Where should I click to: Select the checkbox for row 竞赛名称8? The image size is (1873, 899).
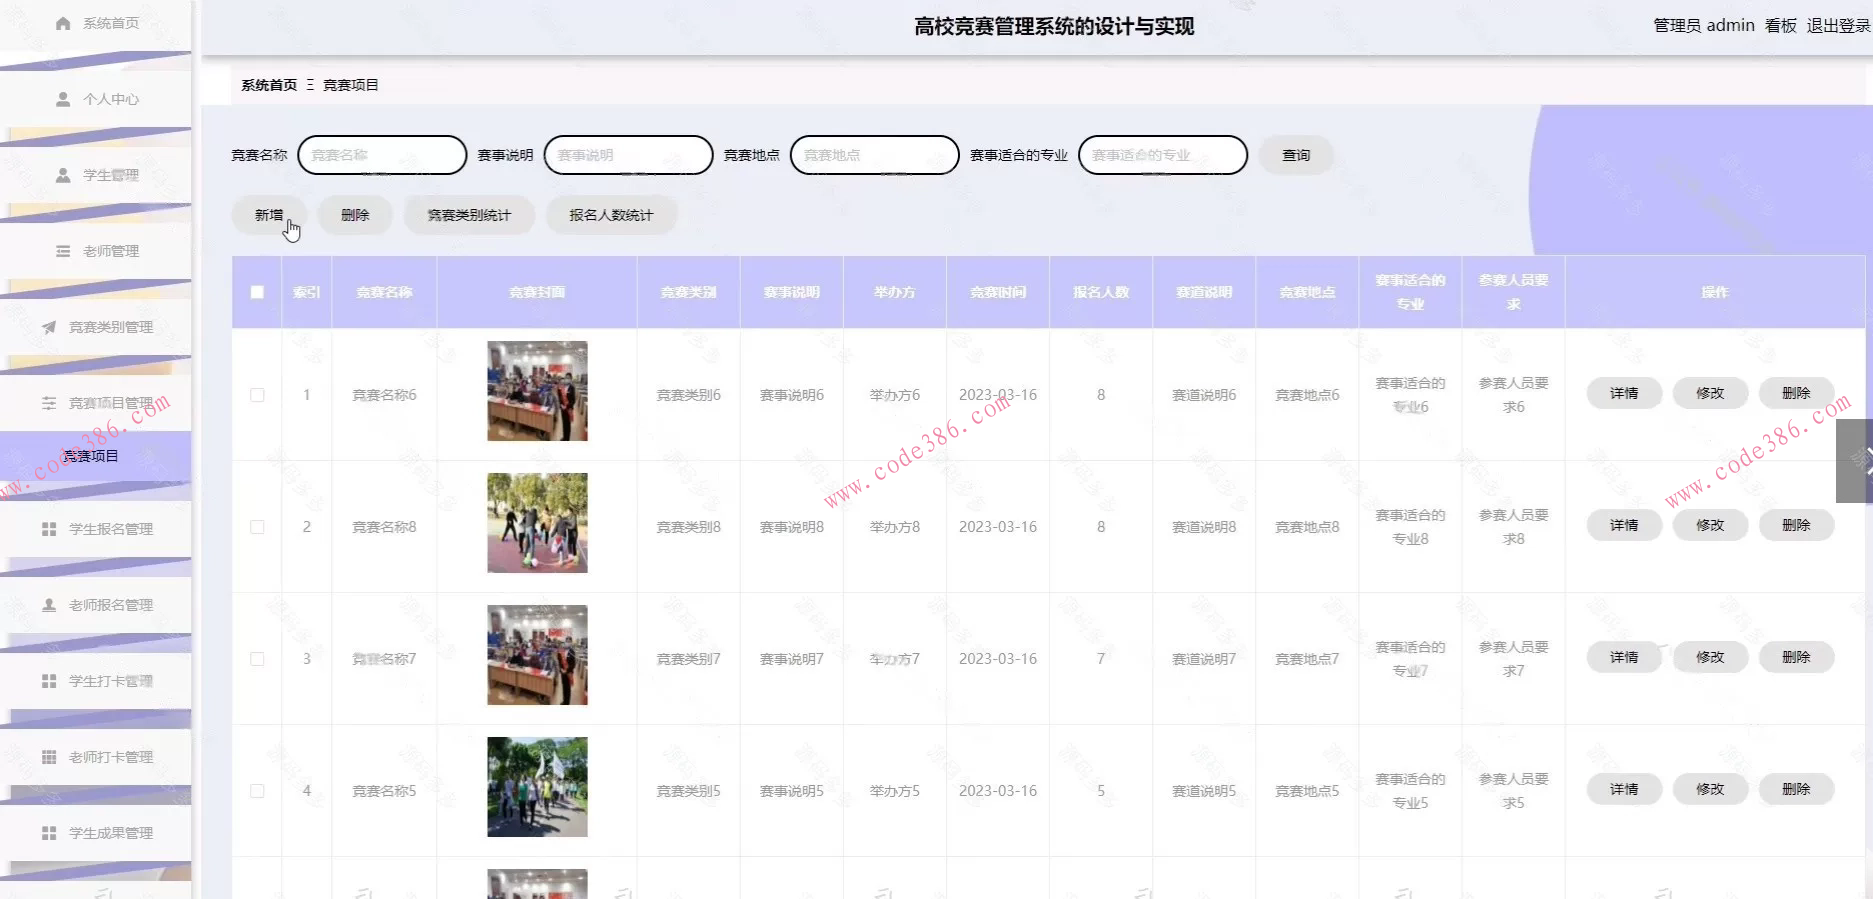point(257,527)
